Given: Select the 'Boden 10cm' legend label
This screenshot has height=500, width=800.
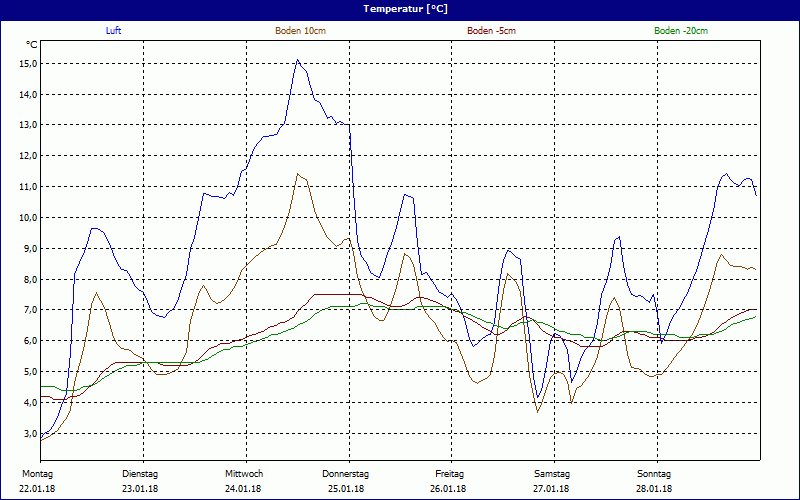Looking at the screenshot, I should pos(301,31).
